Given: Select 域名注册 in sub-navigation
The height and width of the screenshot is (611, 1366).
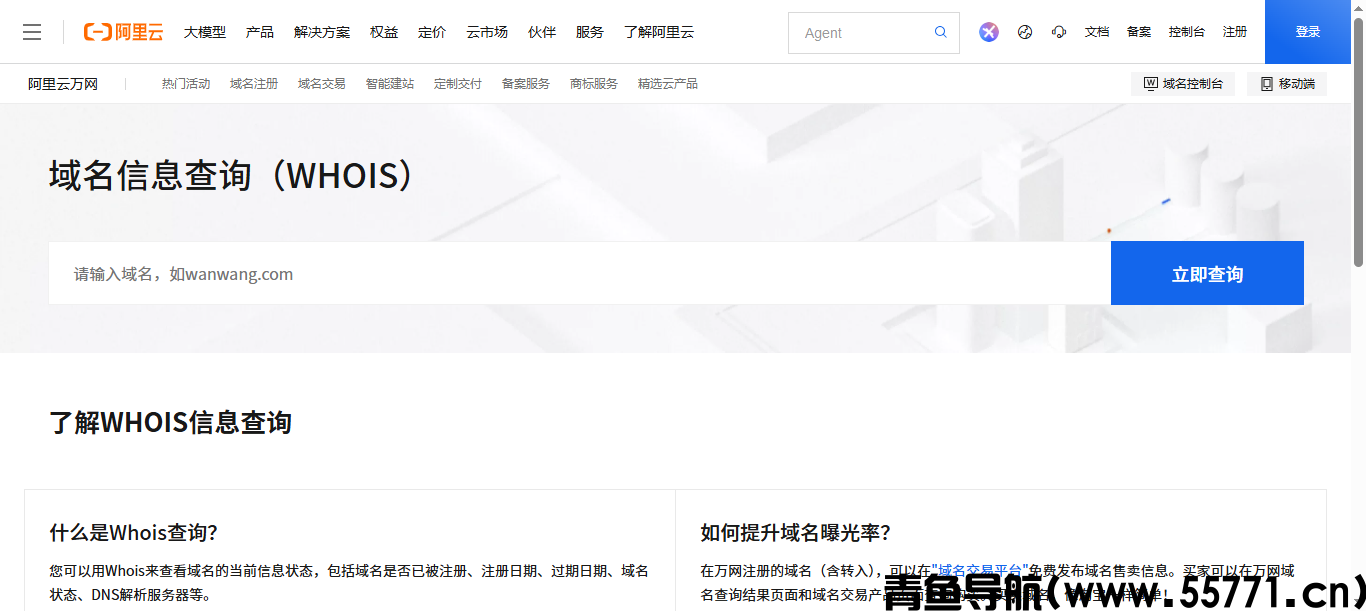Looking at the screenshot, I should point(254,84).
